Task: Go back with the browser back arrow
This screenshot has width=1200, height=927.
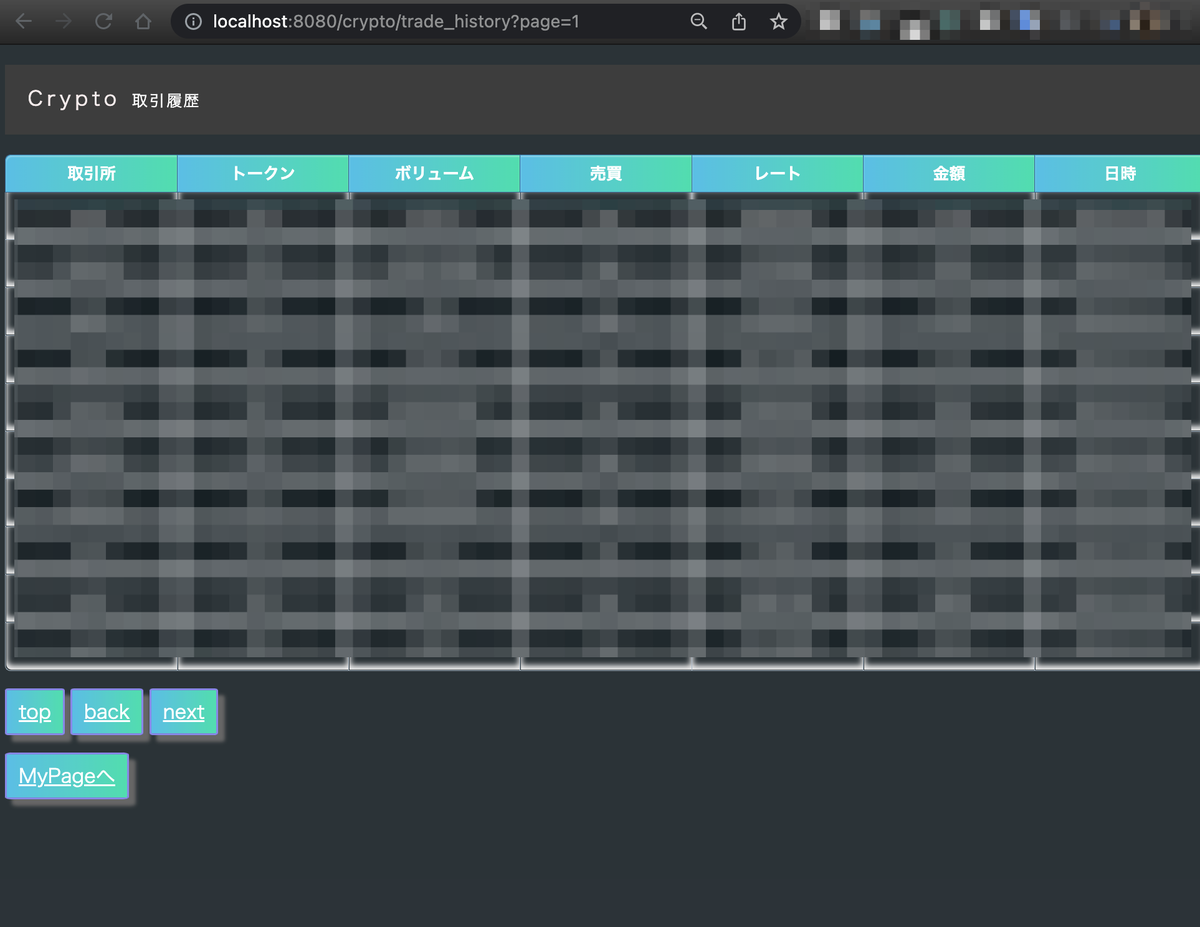Action: 24,21
